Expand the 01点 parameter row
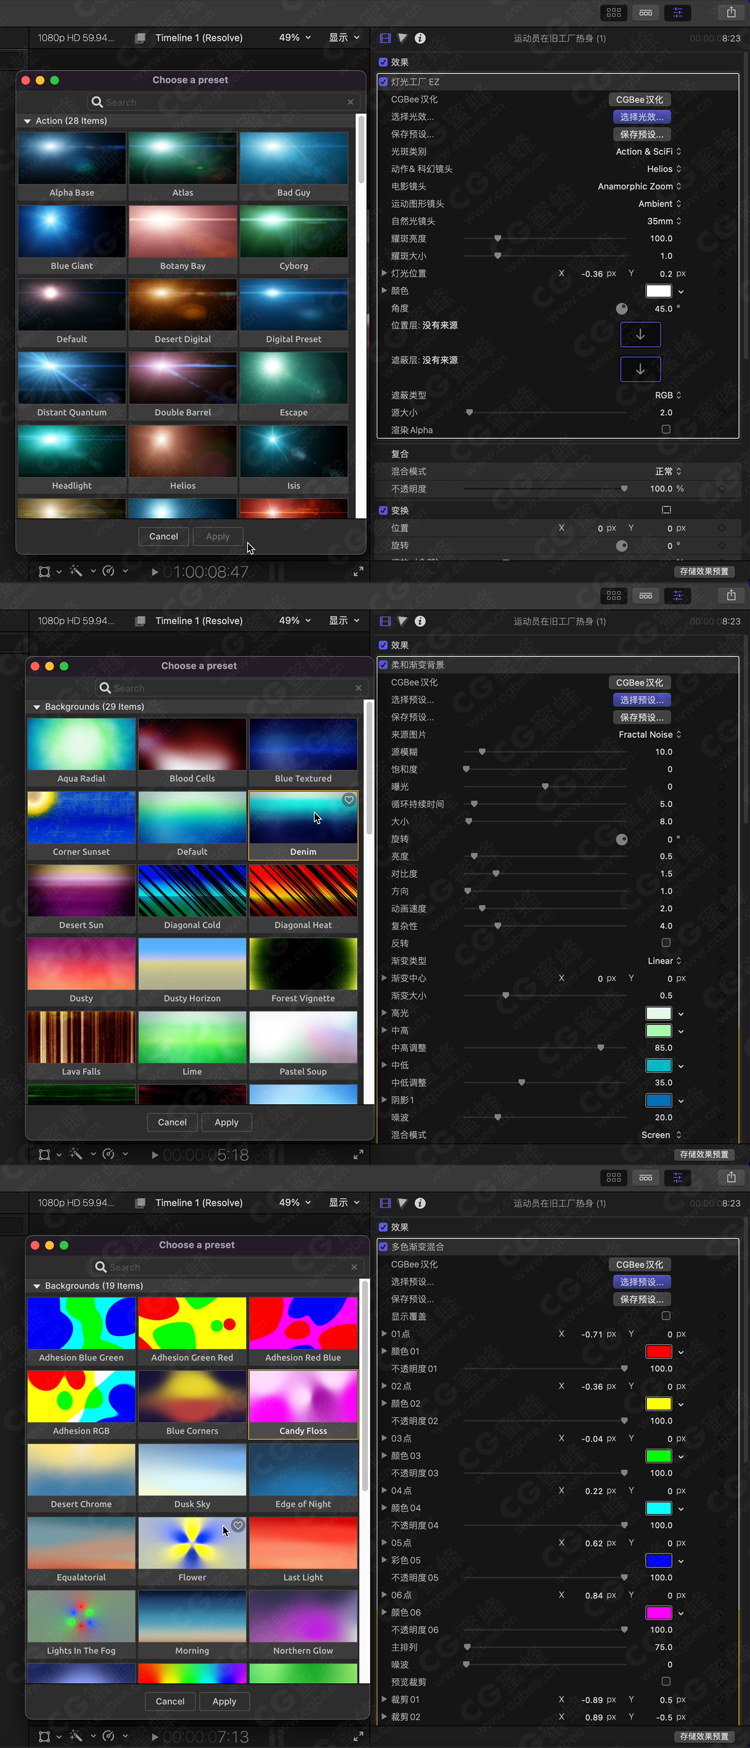750x1748 pixels. point(384,1334)
